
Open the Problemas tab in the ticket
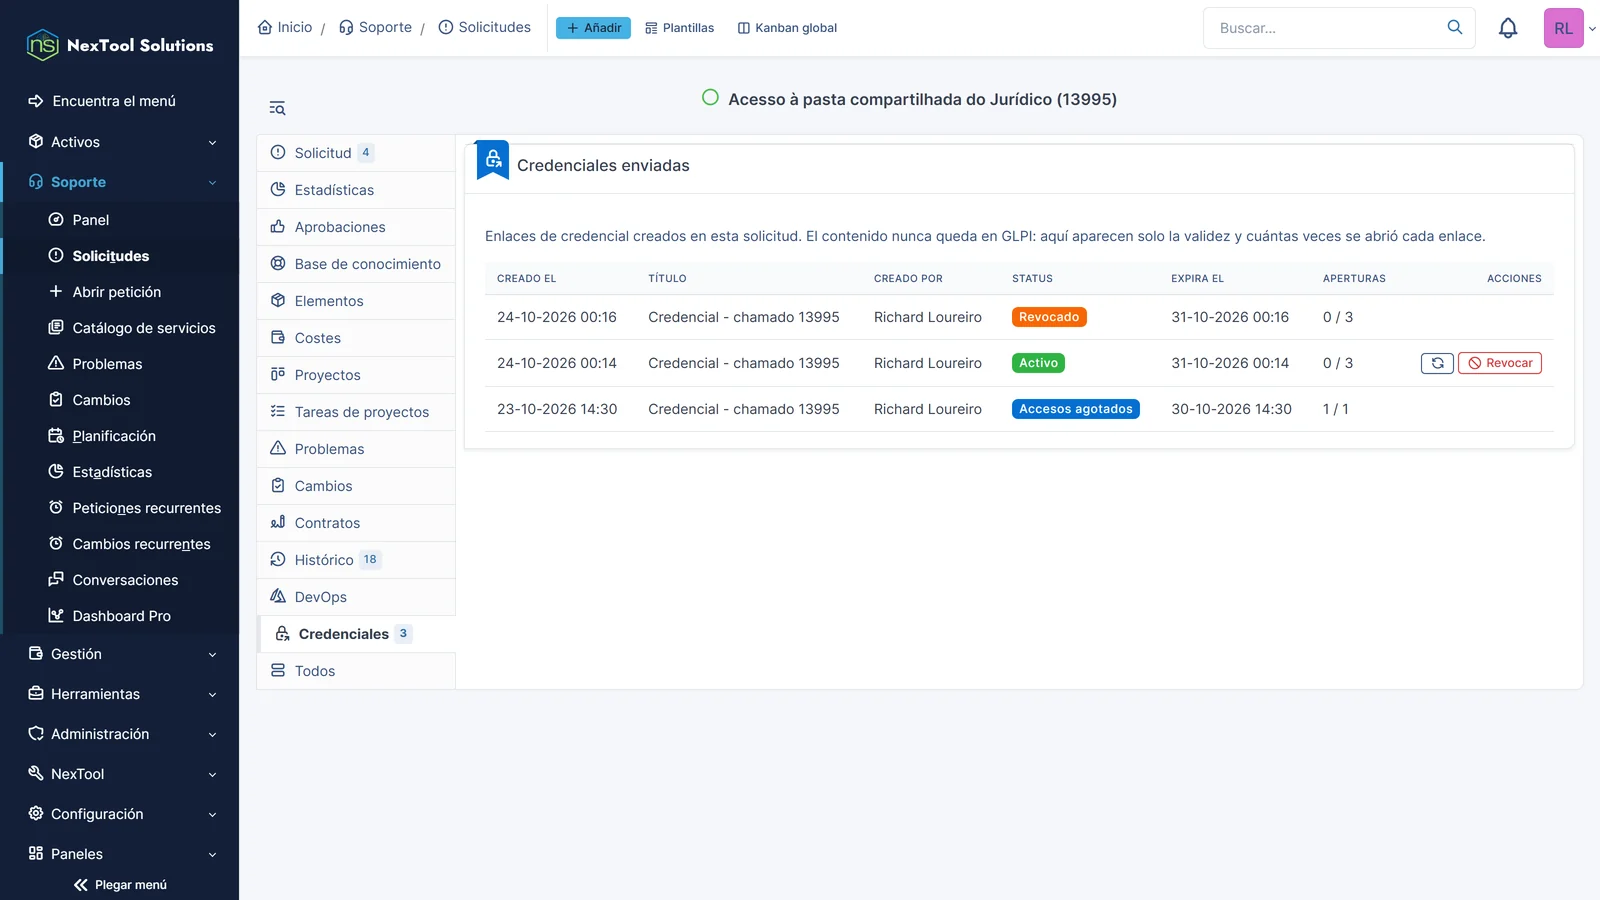coord(356,449)
